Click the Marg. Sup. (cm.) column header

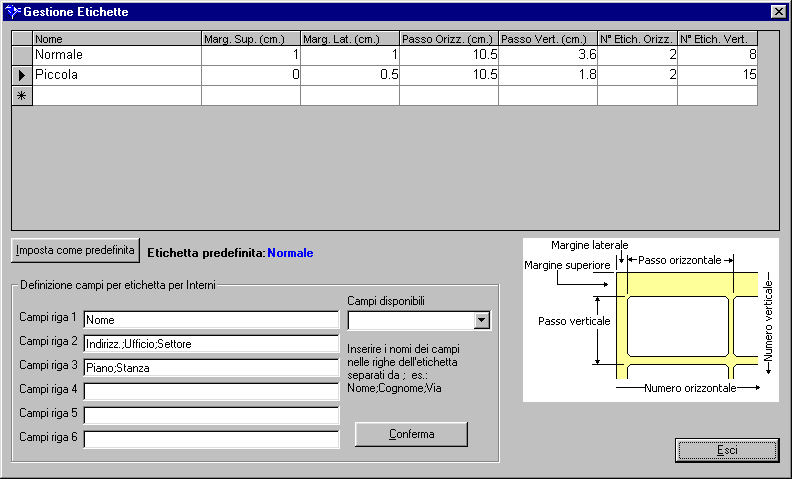tap(251, 39)
